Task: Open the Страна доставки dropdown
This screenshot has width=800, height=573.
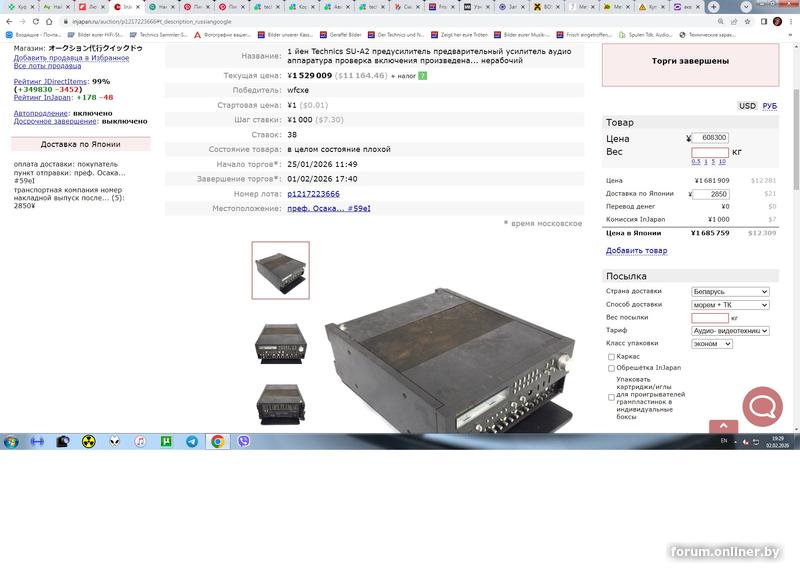Action: coord(730,292)
